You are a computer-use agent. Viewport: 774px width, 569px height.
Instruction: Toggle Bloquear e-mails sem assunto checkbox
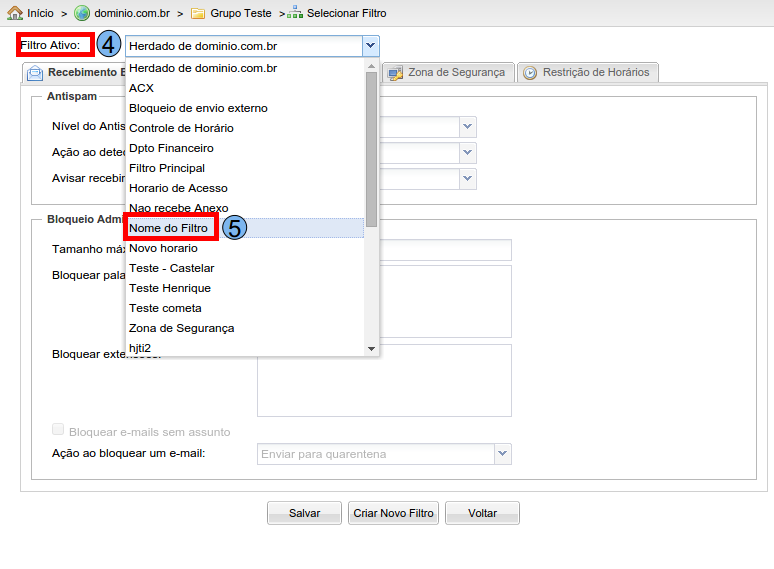(x=58, y=430)
